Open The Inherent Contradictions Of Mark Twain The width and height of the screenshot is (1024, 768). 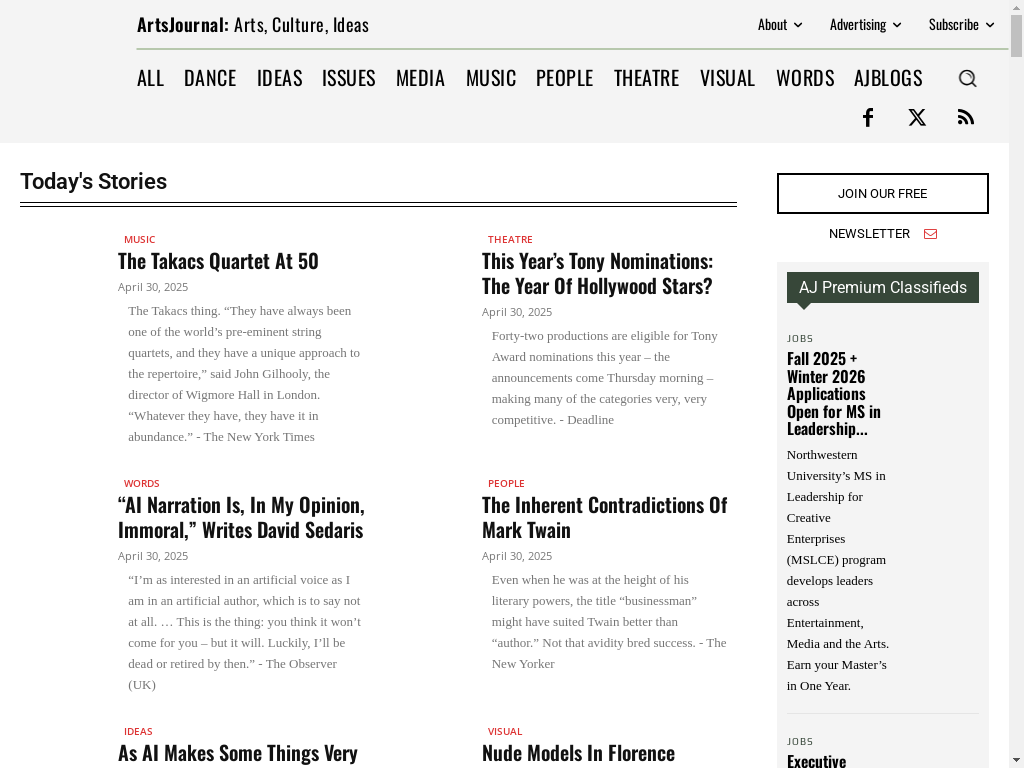pos(605,517)
